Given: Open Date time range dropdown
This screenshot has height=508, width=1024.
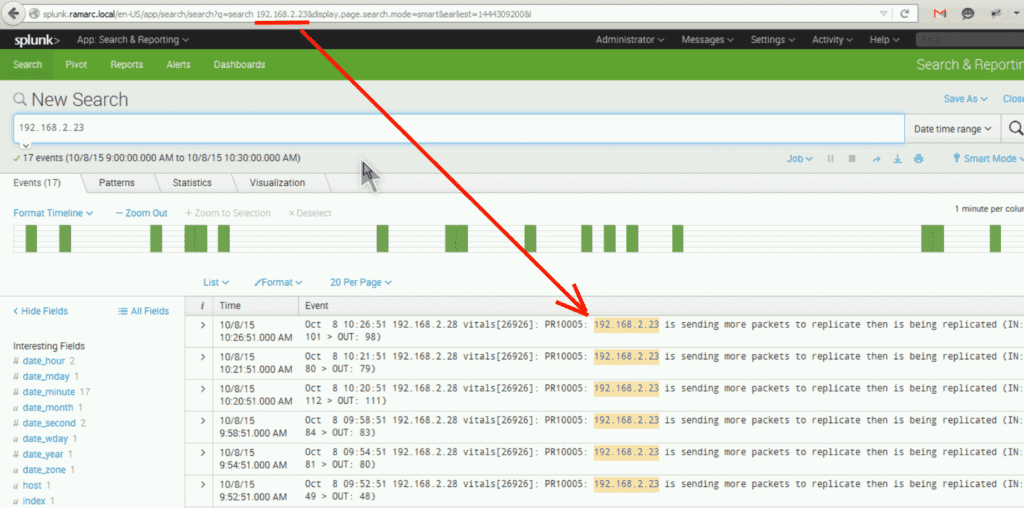Looking at the screenshot, I should click(x=953, y=129).
